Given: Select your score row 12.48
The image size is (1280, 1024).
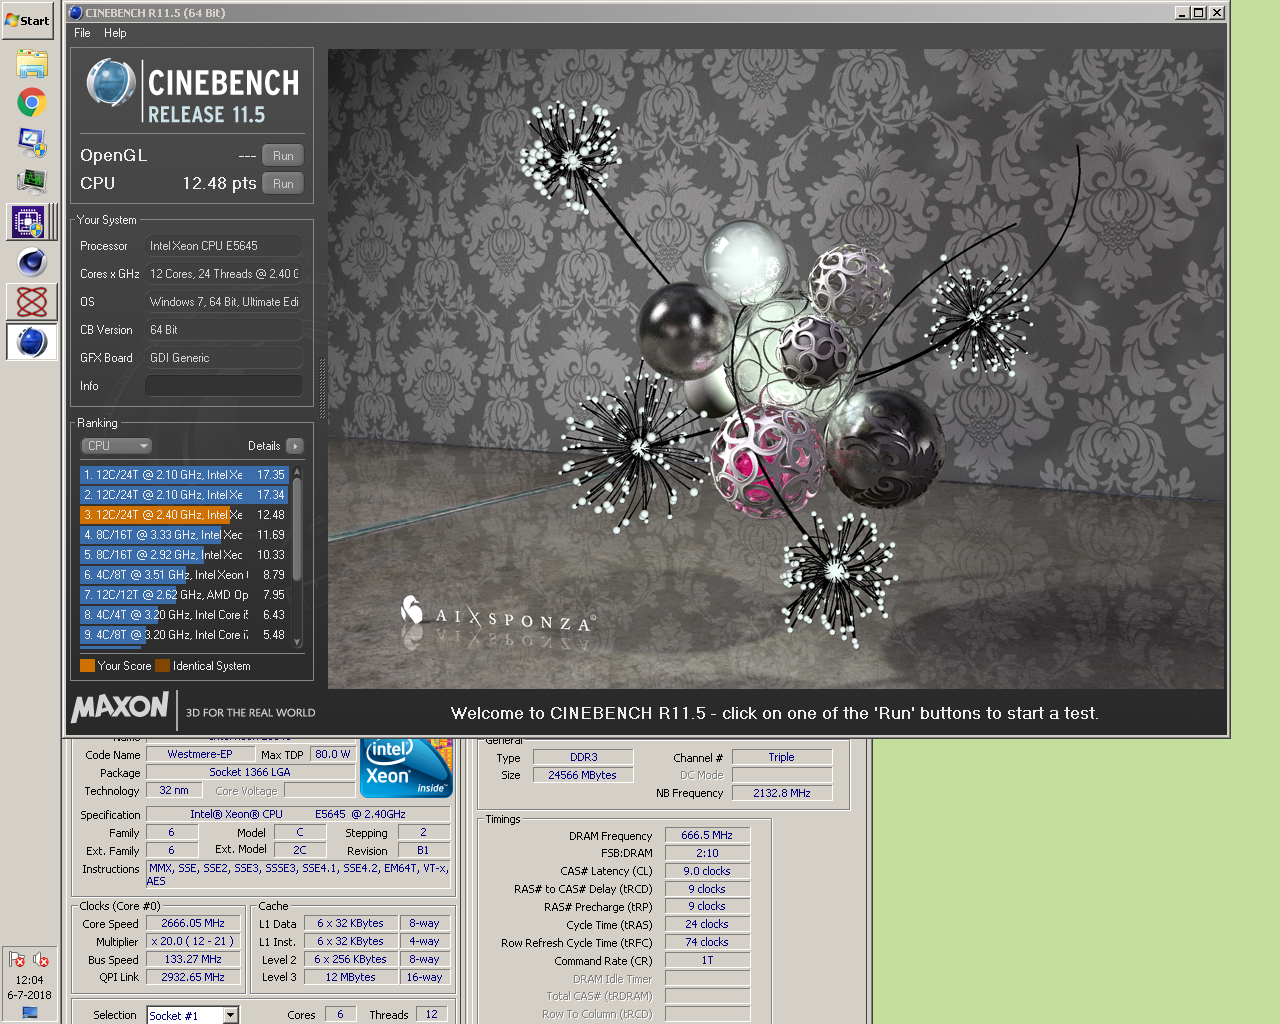Looking at the screenshot, I should (x=184, y=515).
